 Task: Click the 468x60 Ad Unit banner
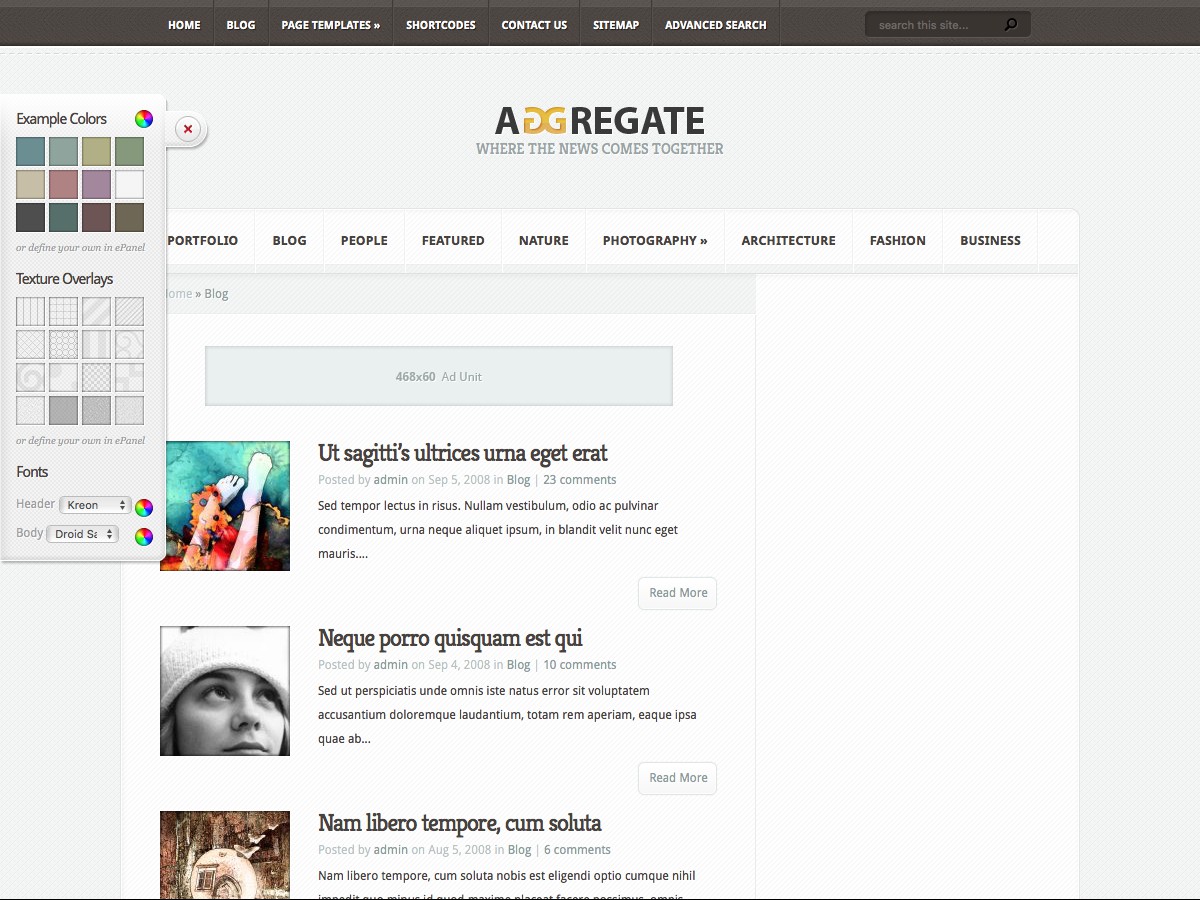tap(439, 376)
